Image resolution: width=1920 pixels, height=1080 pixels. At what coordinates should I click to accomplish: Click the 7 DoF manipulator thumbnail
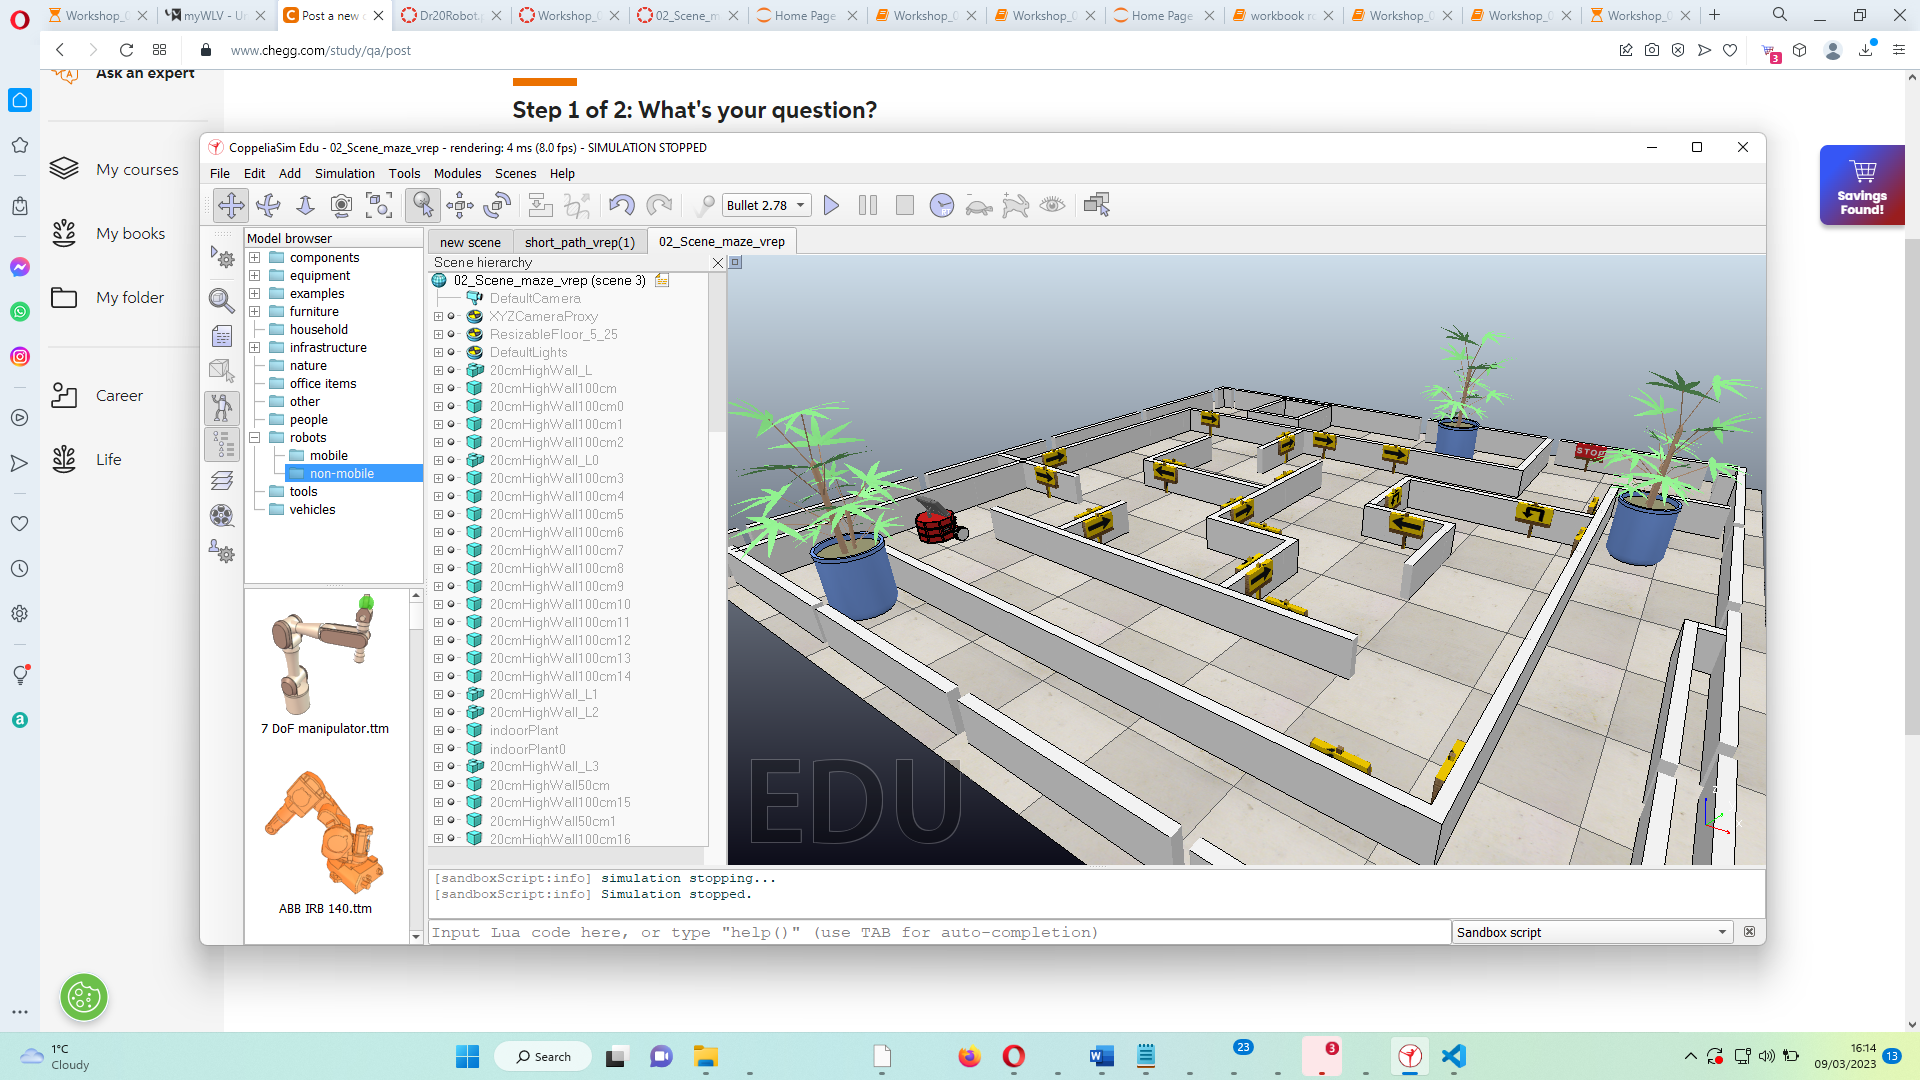click(x=324, y=655)
